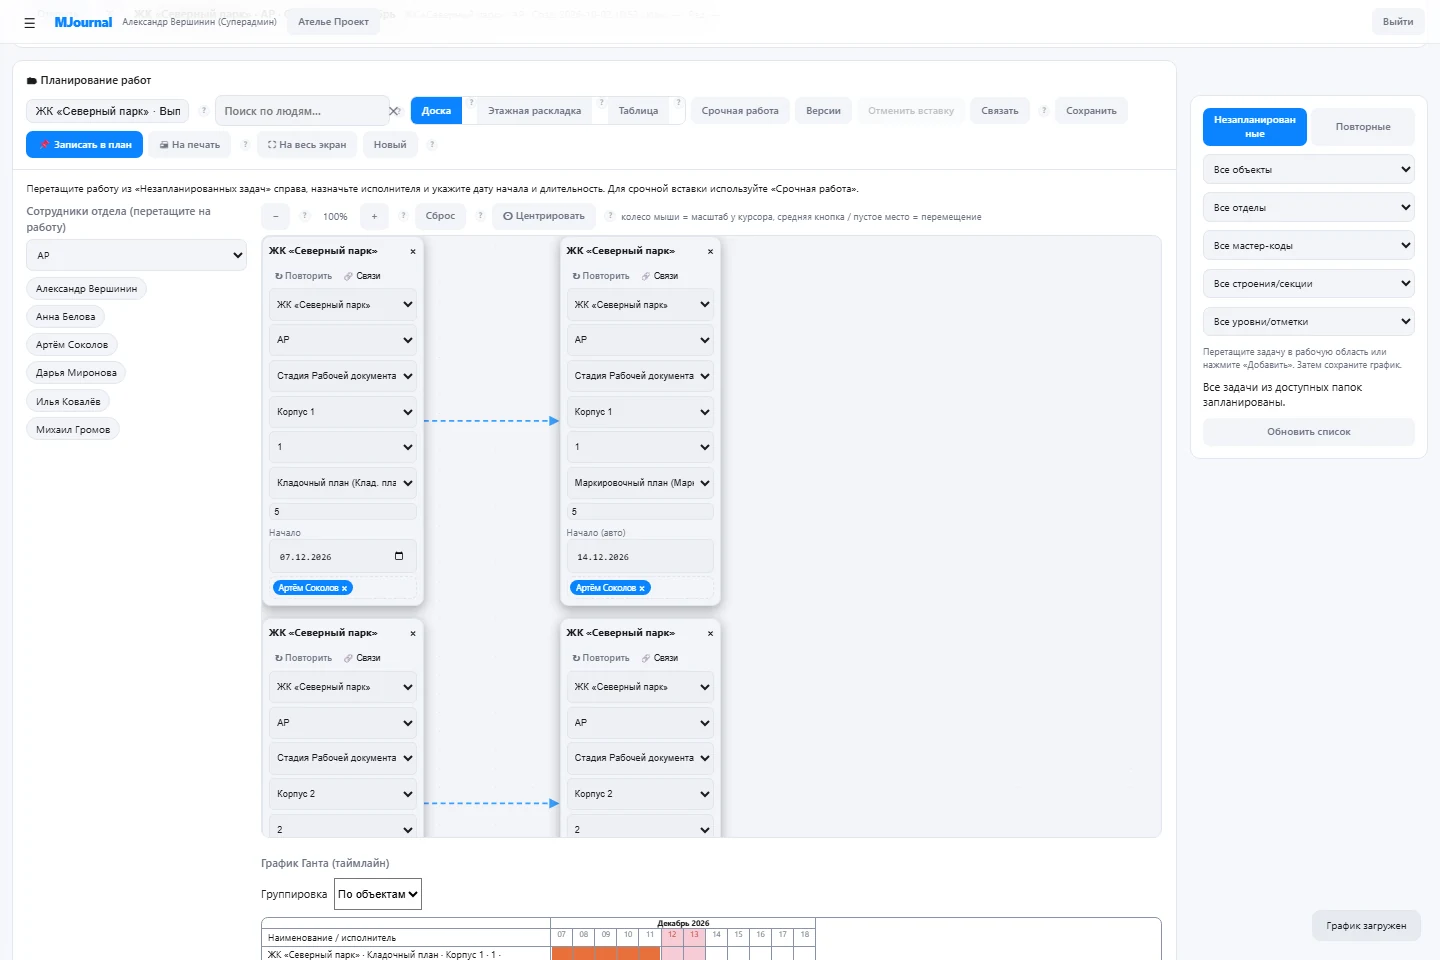This screenshot has height=960, width=1440.
Task: Zoom out the board with minus button
Action: pos(275,216)
